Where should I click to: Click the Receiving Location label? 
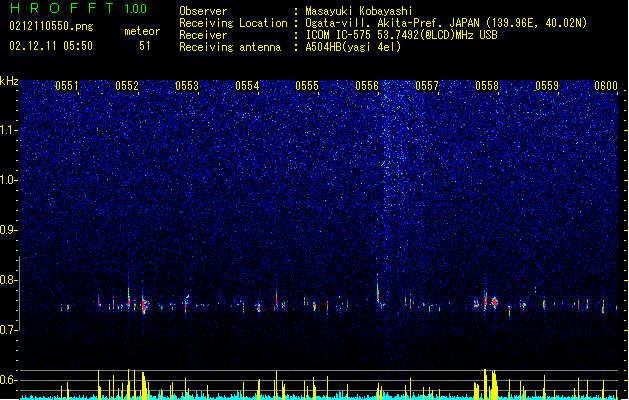pos(233,23)
